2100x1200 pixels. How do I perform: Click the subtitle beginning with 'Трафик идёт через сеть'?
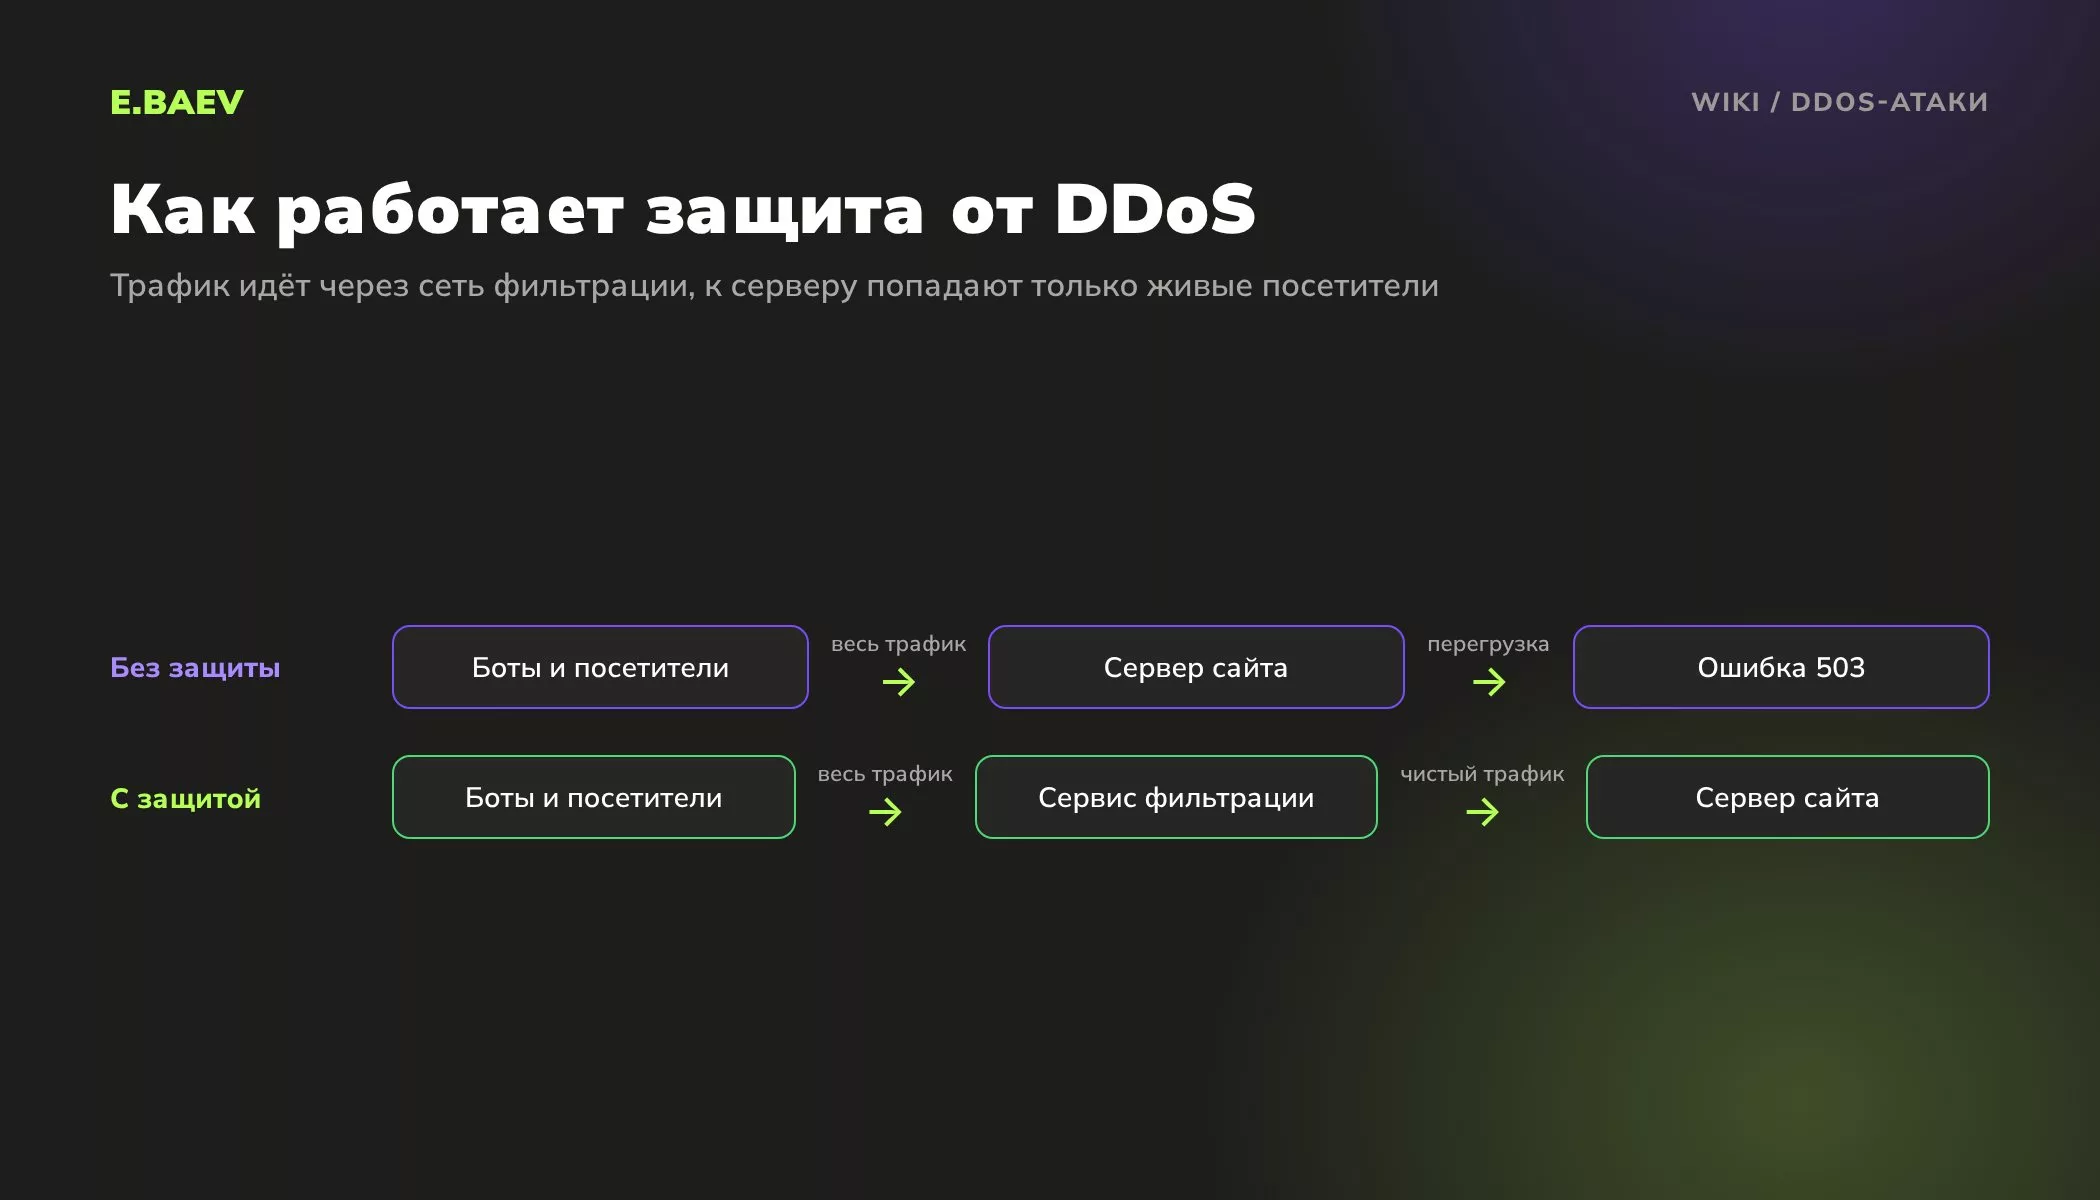tap(774, 286)
